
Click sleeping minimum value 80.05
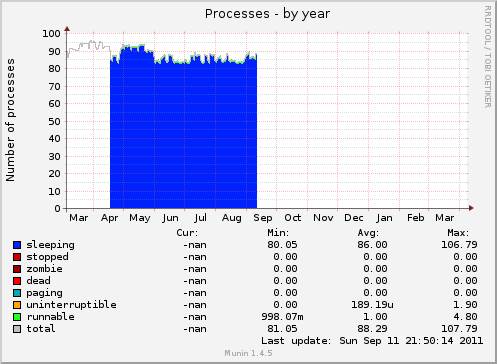[x=282, y=245]
